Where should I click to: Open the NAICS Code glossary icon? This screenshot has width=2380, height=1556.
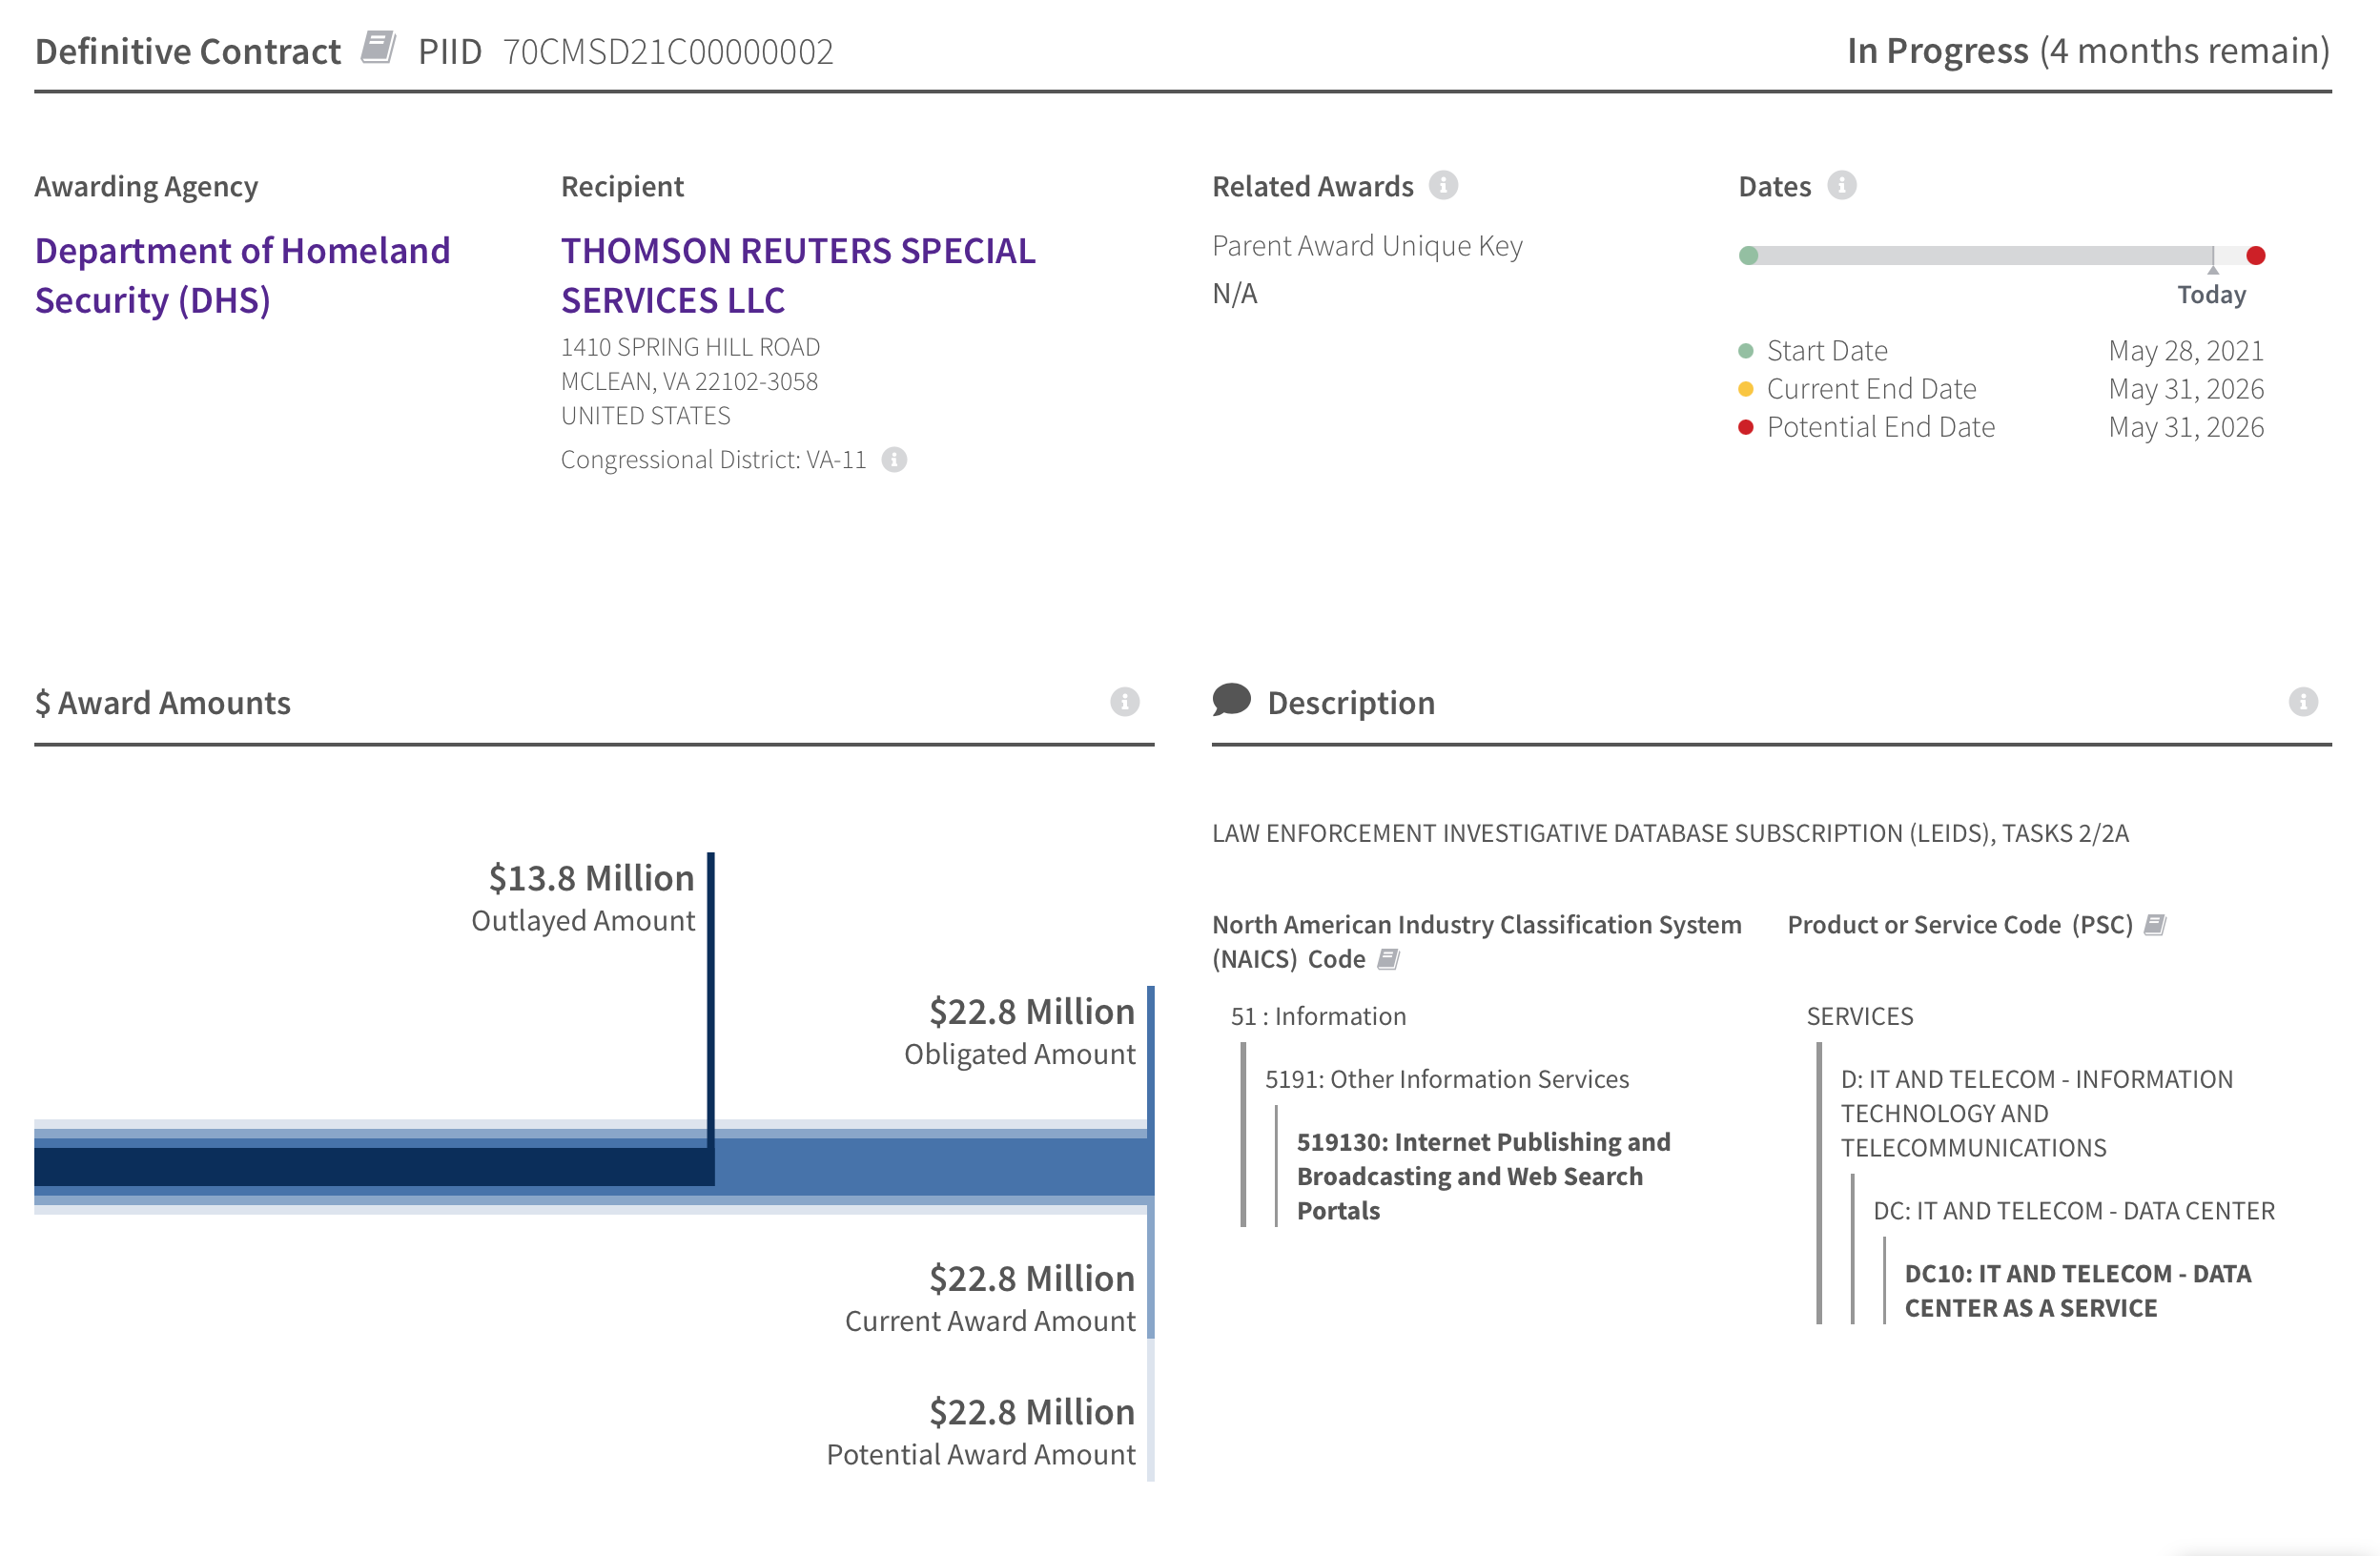point(1388,959)
